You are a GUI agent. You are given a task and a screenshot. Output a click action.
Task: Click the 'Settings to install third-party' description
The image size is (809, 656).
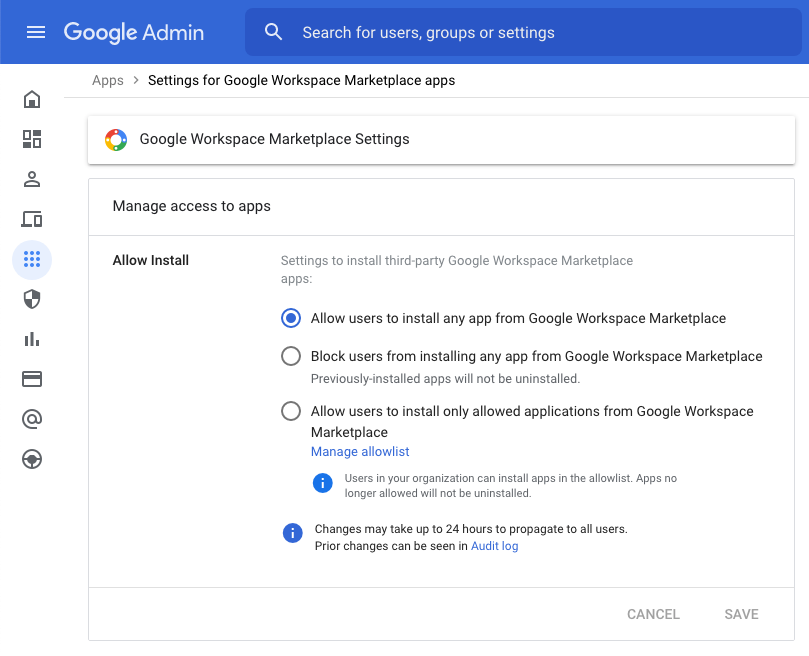pyautogui.click(x=457, y=269)
